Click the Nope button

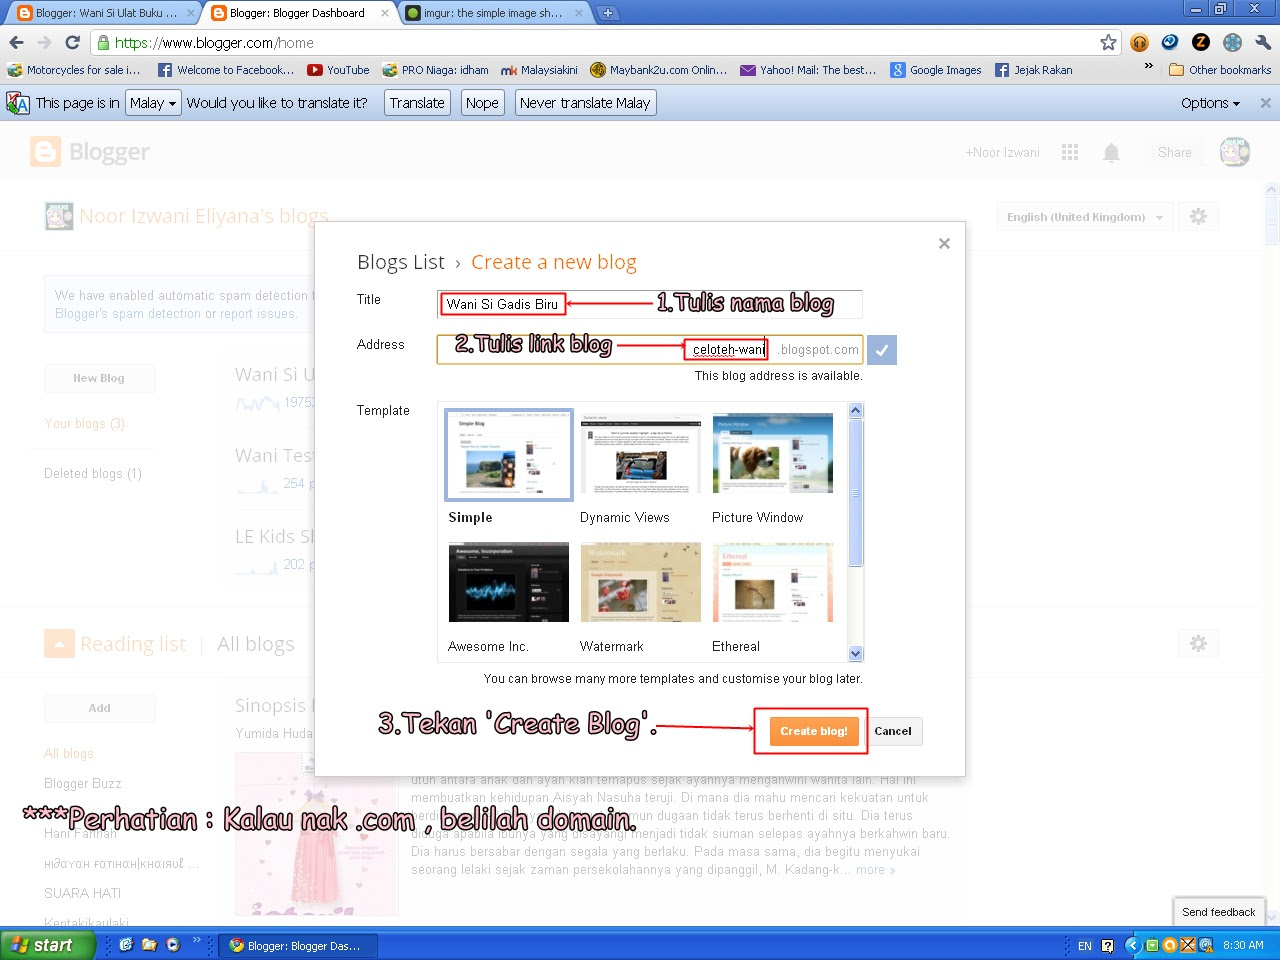coord(482,103)
